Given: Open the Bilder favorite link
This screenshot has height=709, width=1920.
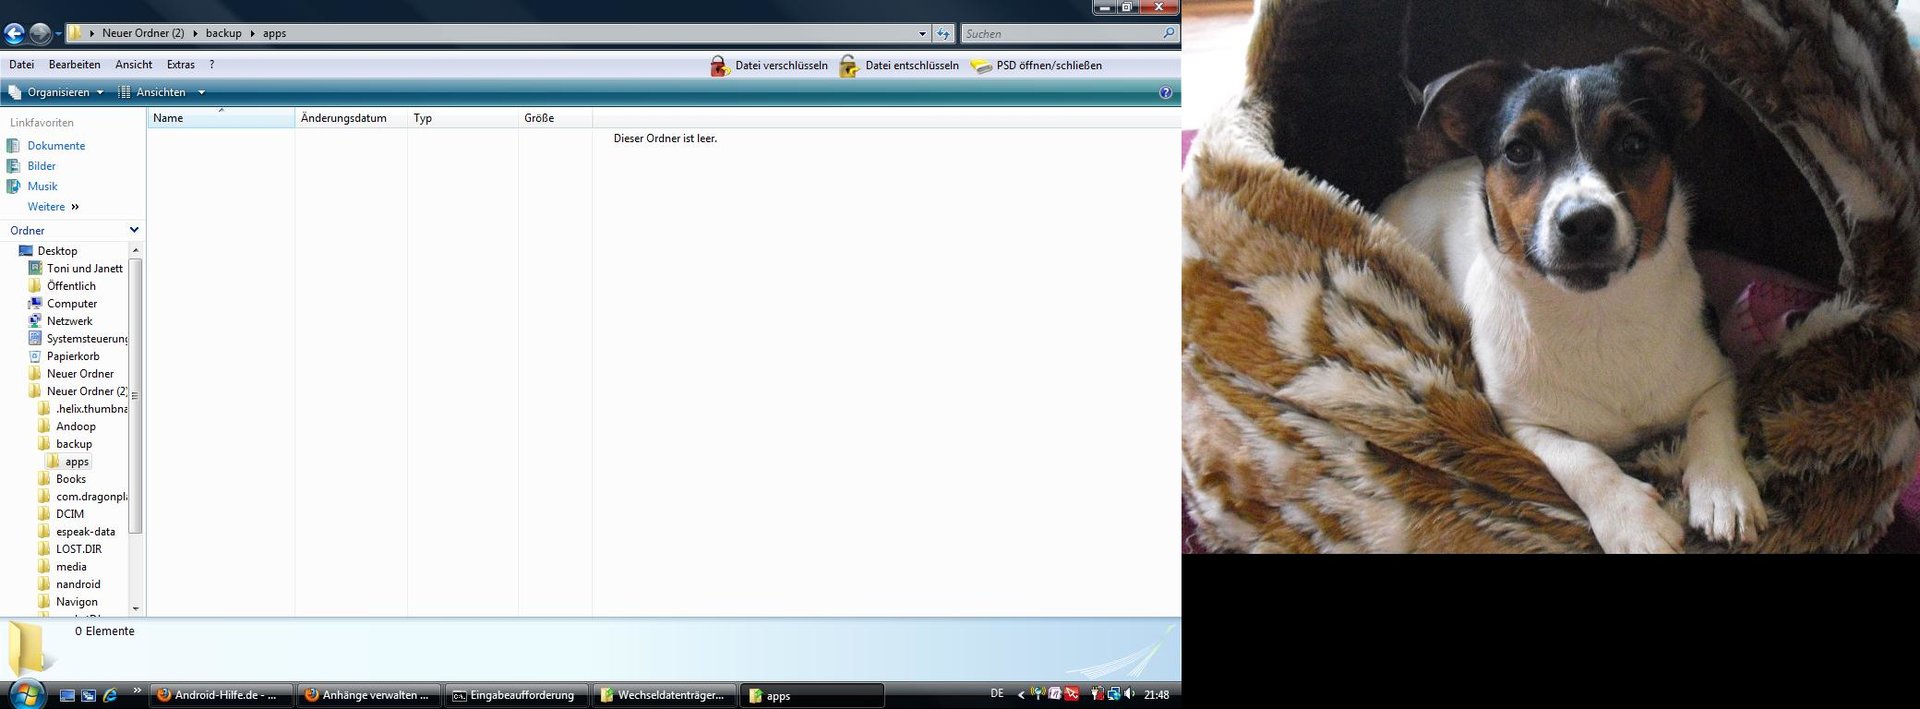Looking at the screenshot, I should (x=41, y=166).
